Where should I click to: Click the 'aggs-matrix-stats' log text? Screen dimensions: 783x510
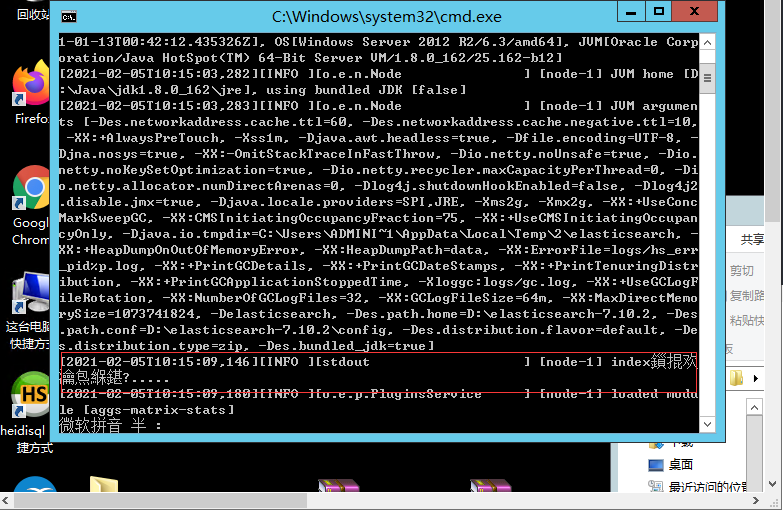pyautogui.click(x=159, y=410)
